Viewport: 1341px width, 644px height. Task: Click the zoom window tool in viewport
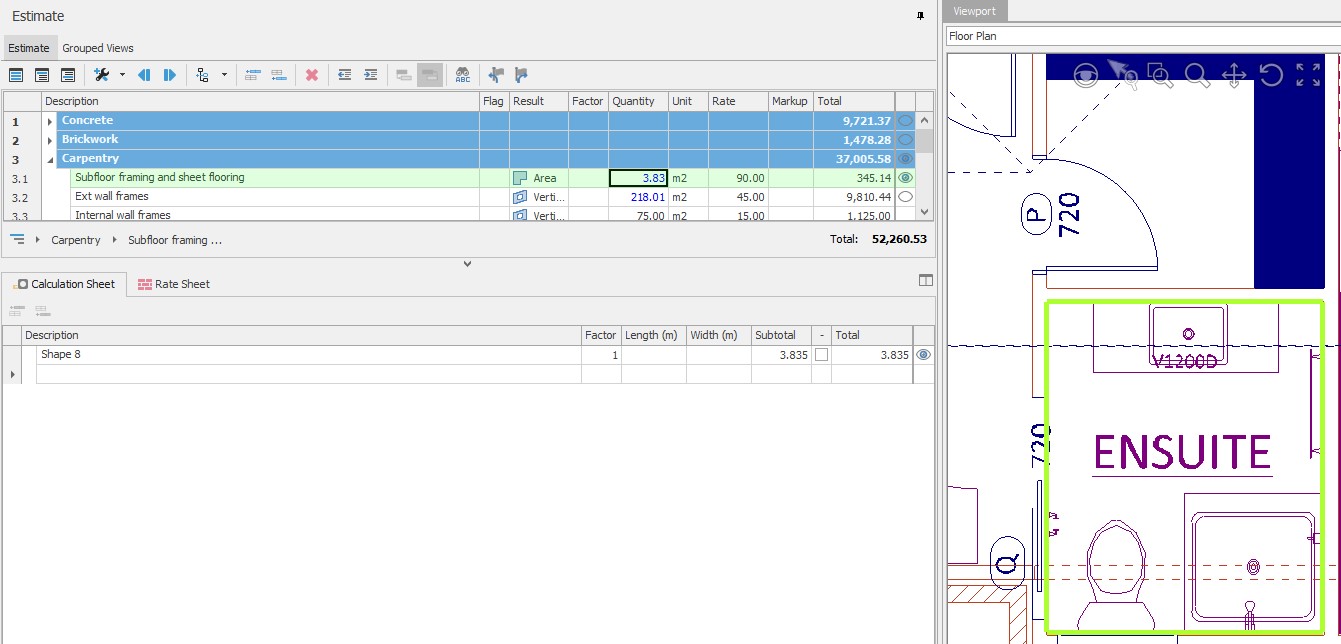coord(1160,75)
